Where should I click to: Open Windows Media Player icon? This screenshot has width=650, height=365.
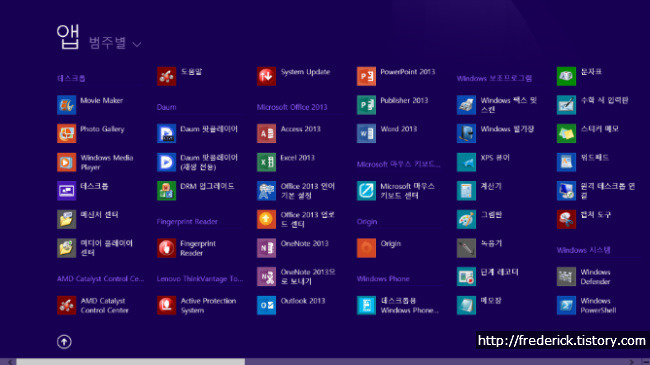tap(66, 162)
